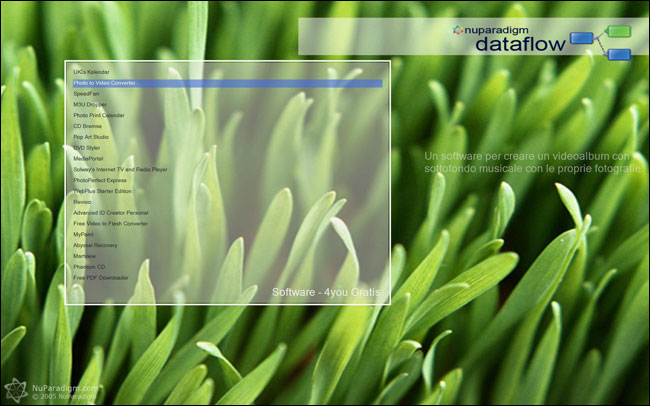The width and height of the screenshot is (650, 406).
Task: Choose SpeedFan from the software list
Action: point(86,94)
